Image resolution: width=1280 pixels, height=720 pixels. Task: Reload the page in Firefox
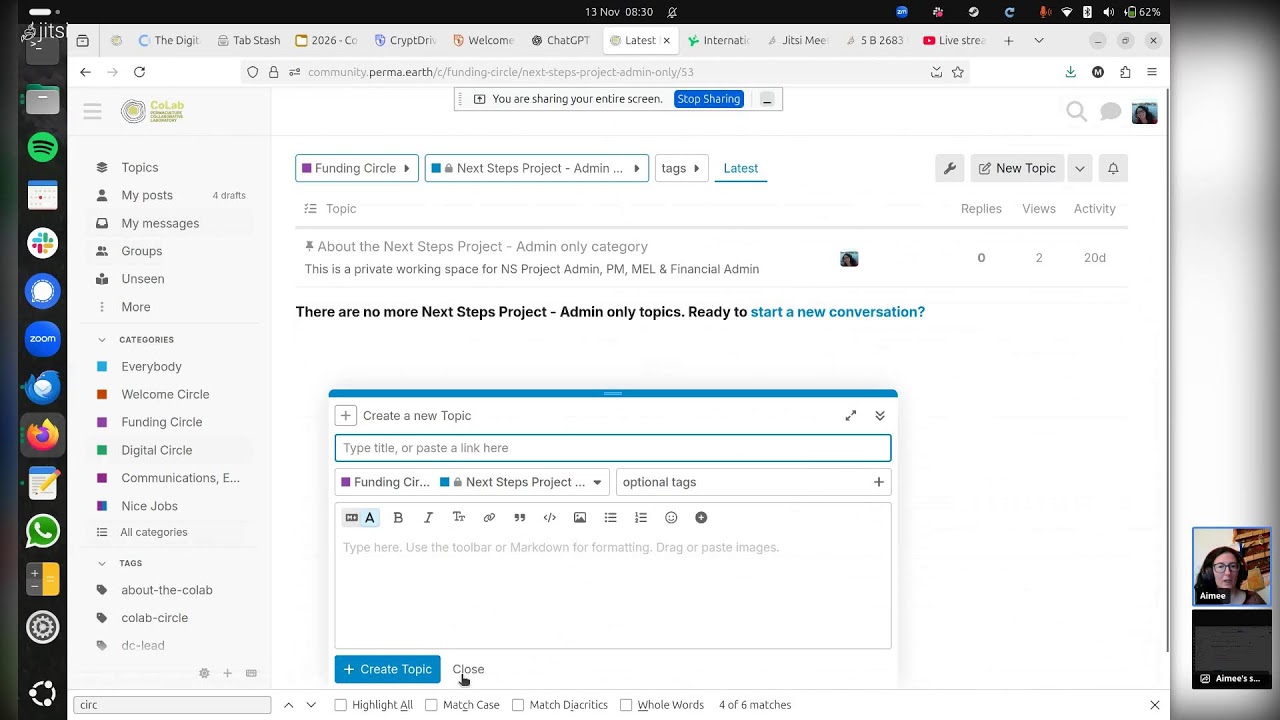(139, 72)
